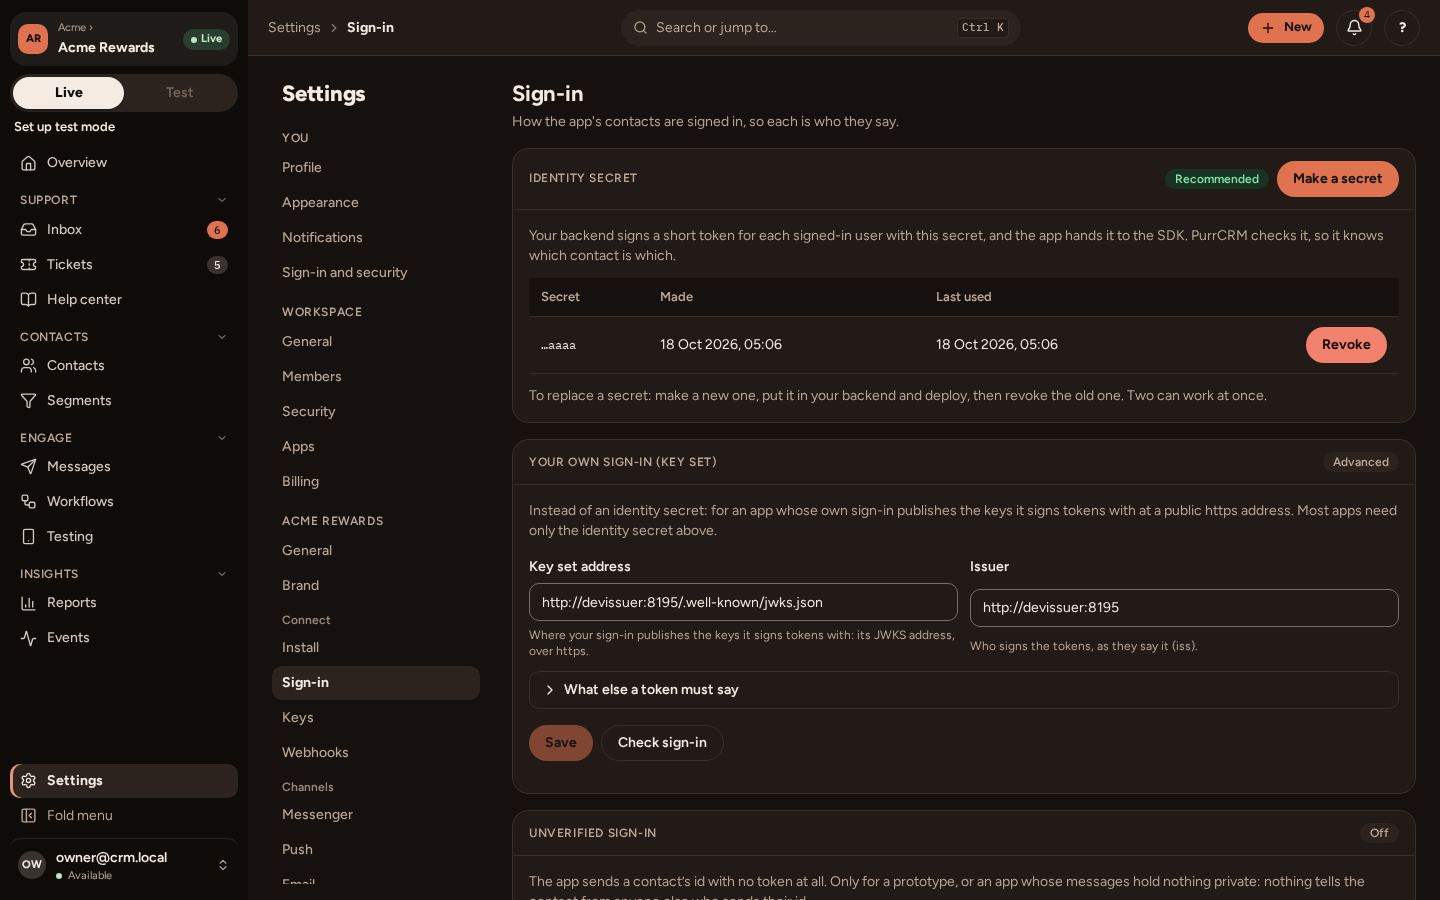Save the key set settings
Image resolution: width=1440 pixels, height=900 pixels.
(x=561, y=743)
